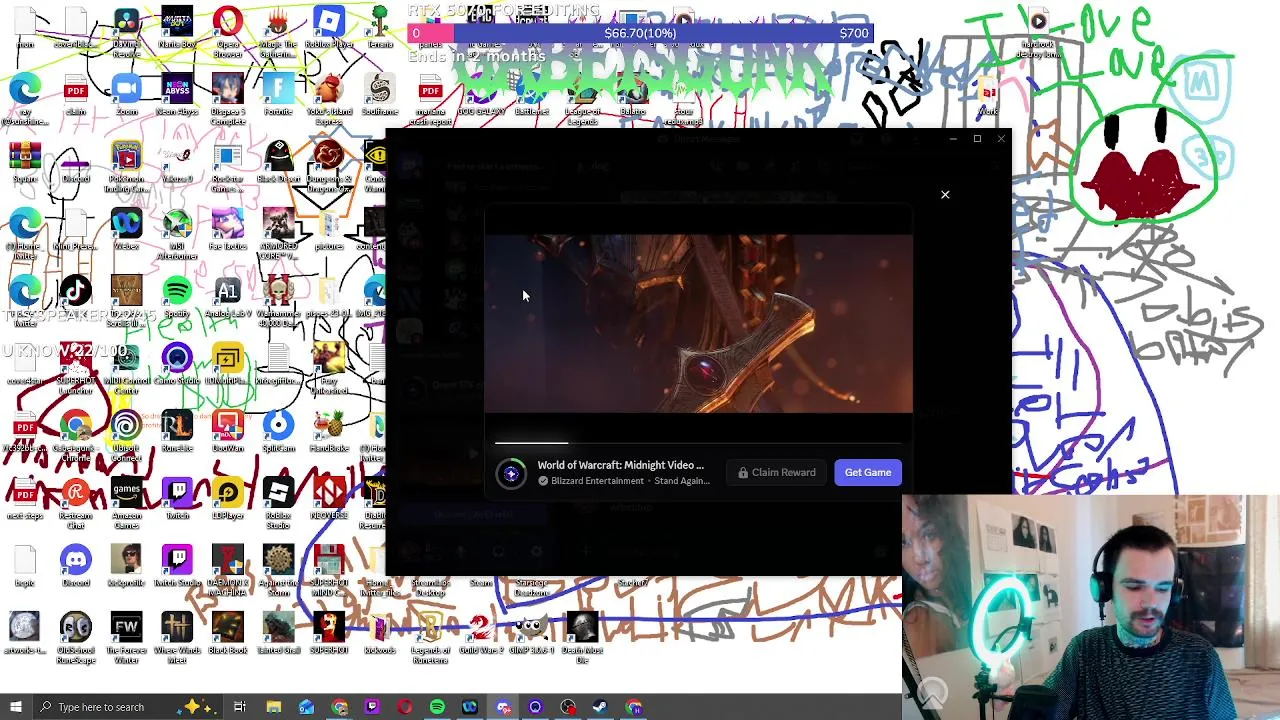The image size is (1280, 720).
Task: Open Yakuza 0 desktop shortcut
Action: pos(177,164)
